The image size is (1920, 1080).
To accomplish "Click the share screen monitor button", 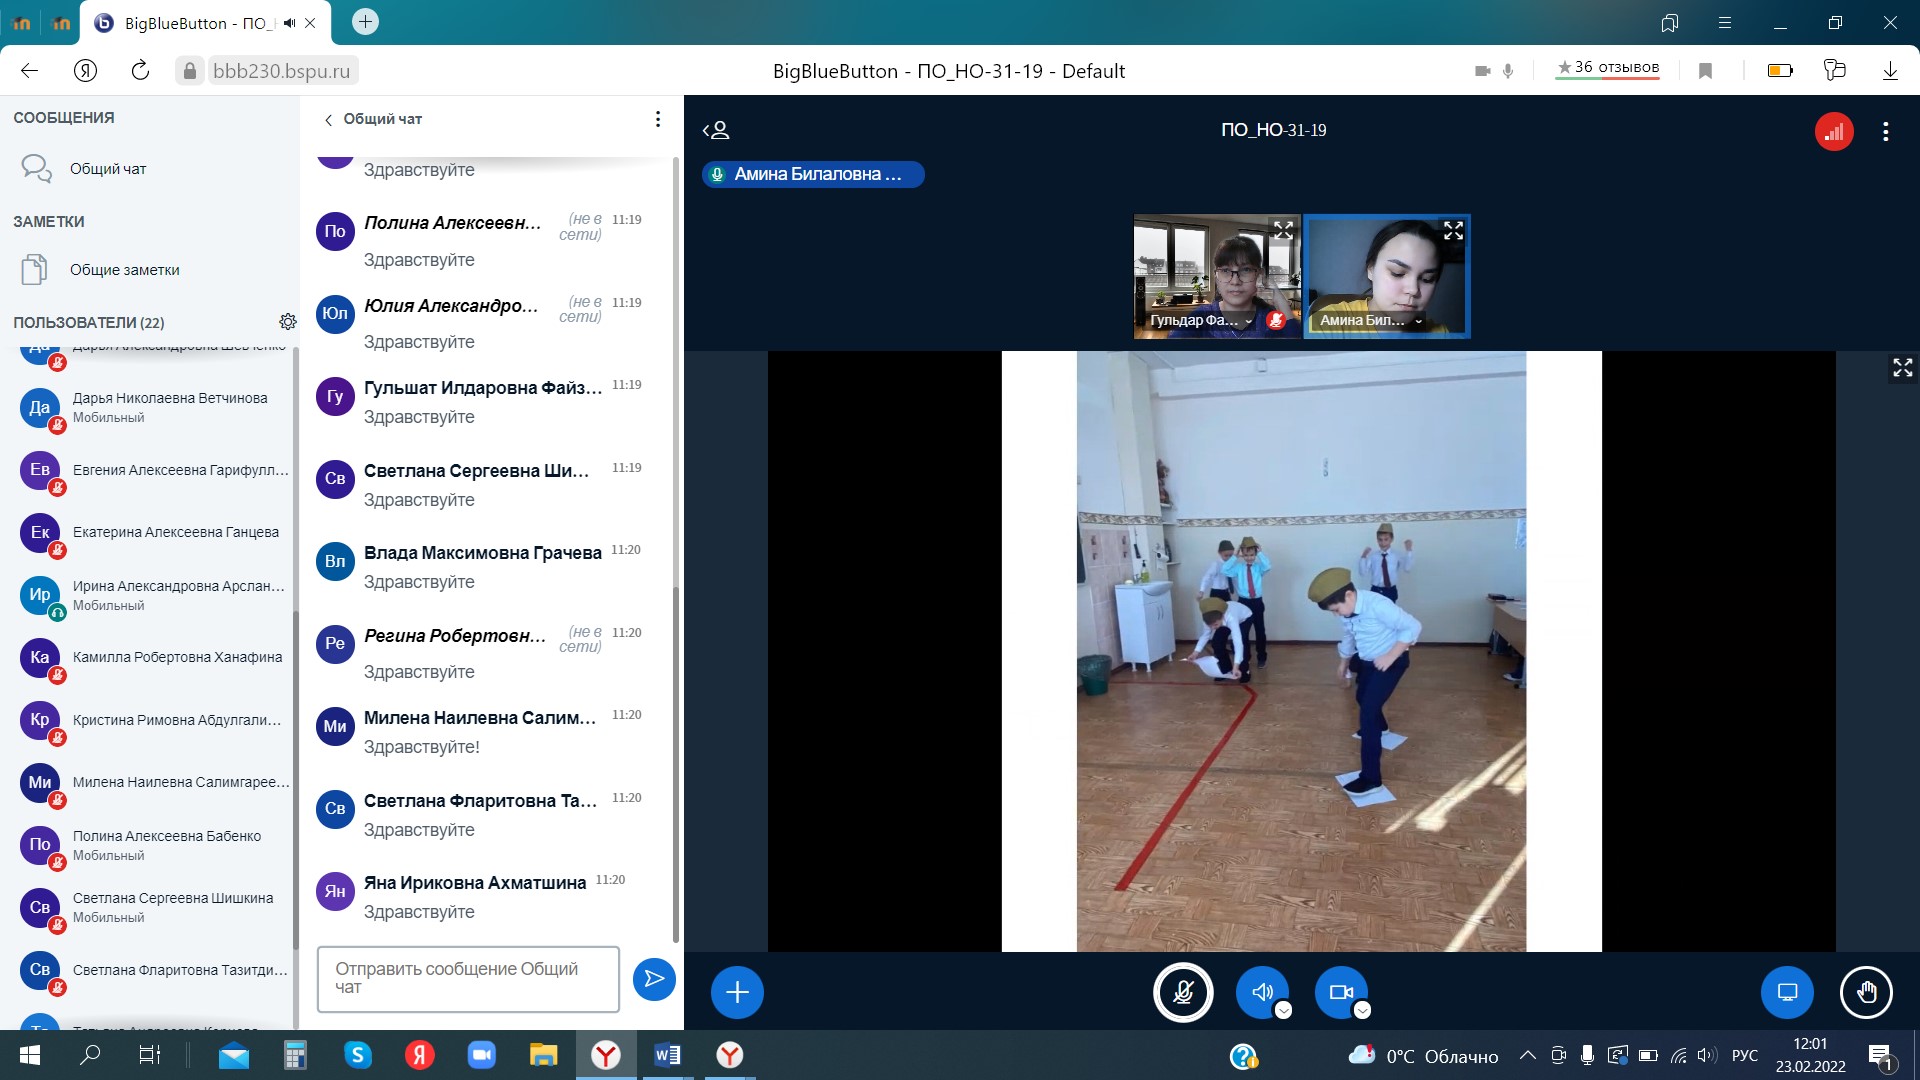I will [x=1786, y=992].
